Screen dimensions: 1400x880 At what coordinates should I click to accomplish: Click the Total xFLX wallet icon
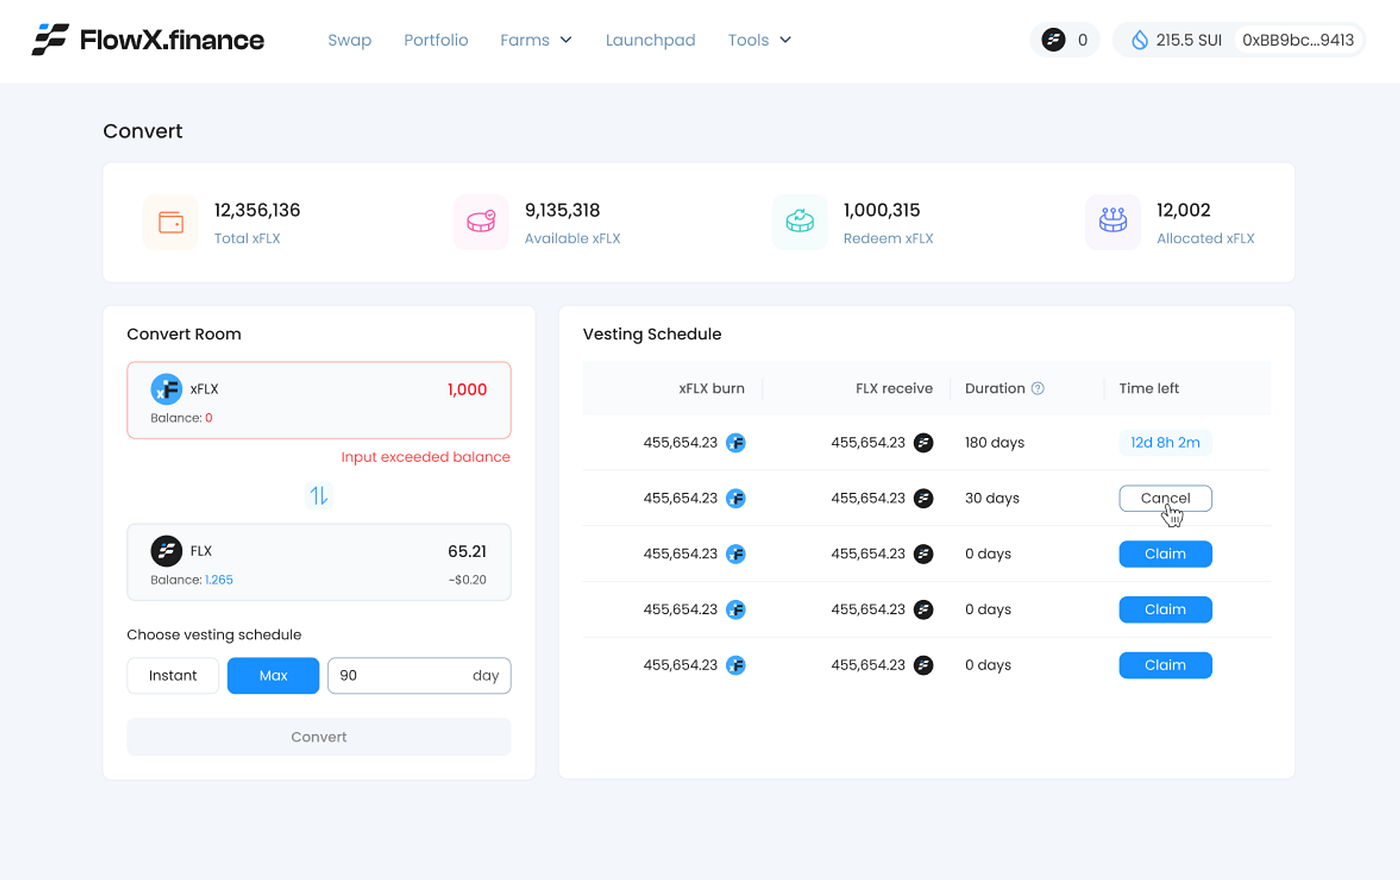point(171,222)
